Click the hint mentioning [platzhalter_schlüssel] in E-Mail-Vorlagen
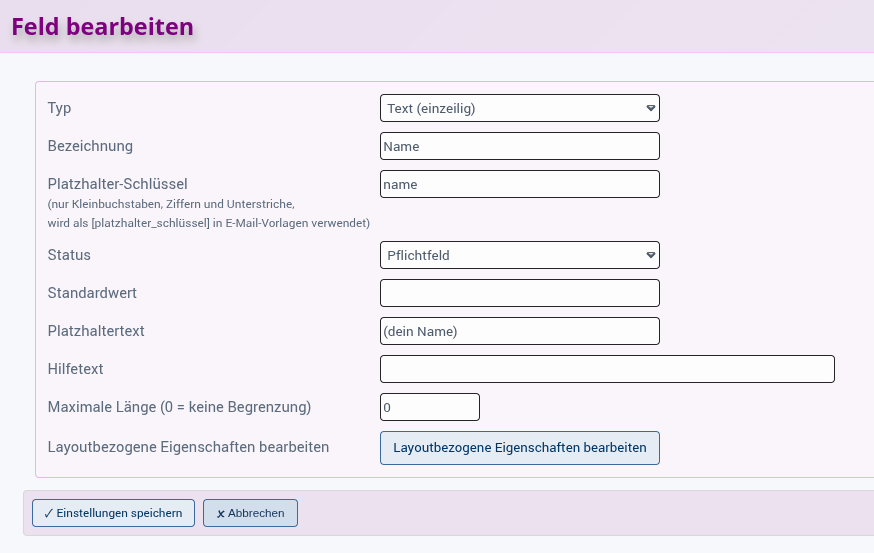 tap(208, 223)
